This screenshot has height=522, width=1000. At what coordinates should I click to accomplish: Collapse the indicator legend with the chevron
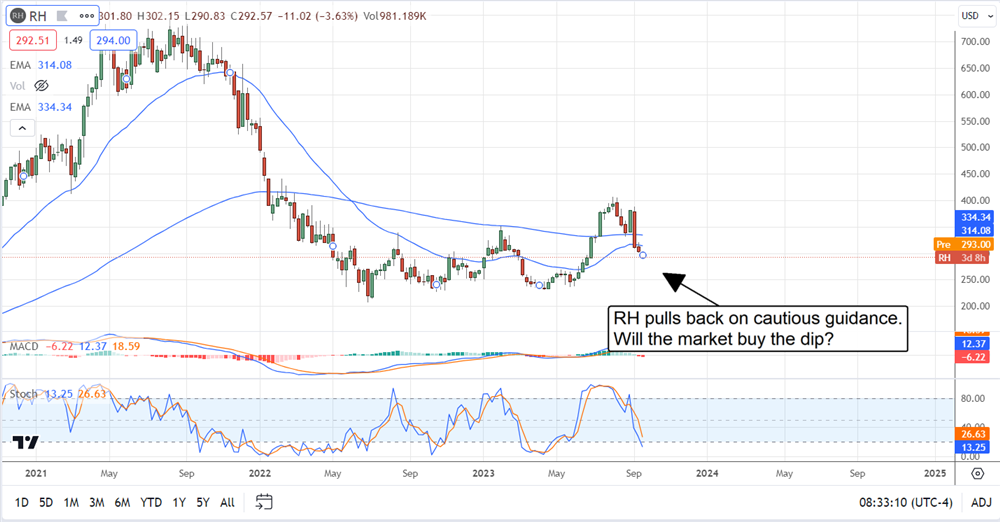22,128
